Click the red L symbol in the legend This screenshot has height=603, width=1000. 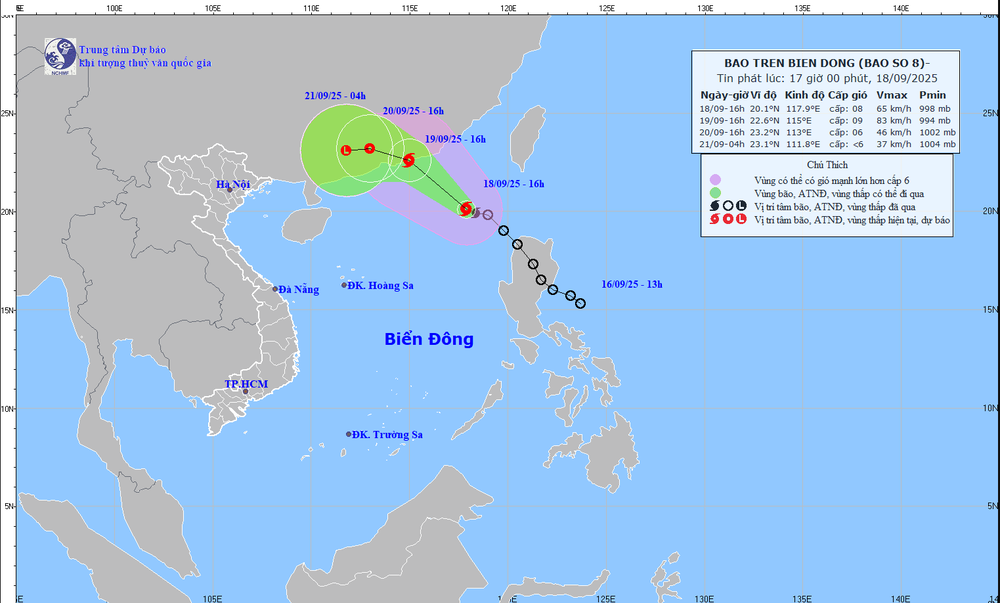[x=741, y=219]
